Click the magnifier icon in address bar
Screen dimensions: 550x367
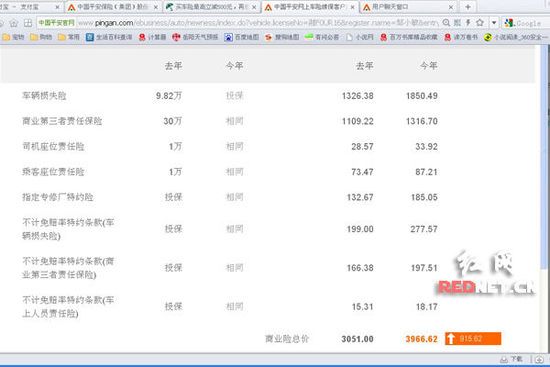click(x=446, y=23)
